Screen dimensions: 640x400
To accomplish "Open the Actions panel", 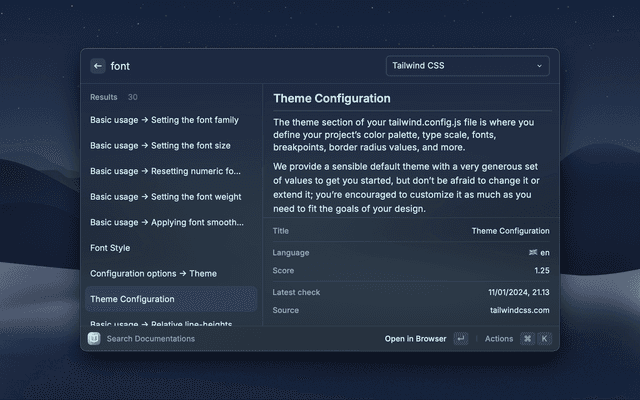I will pos(498,339).
